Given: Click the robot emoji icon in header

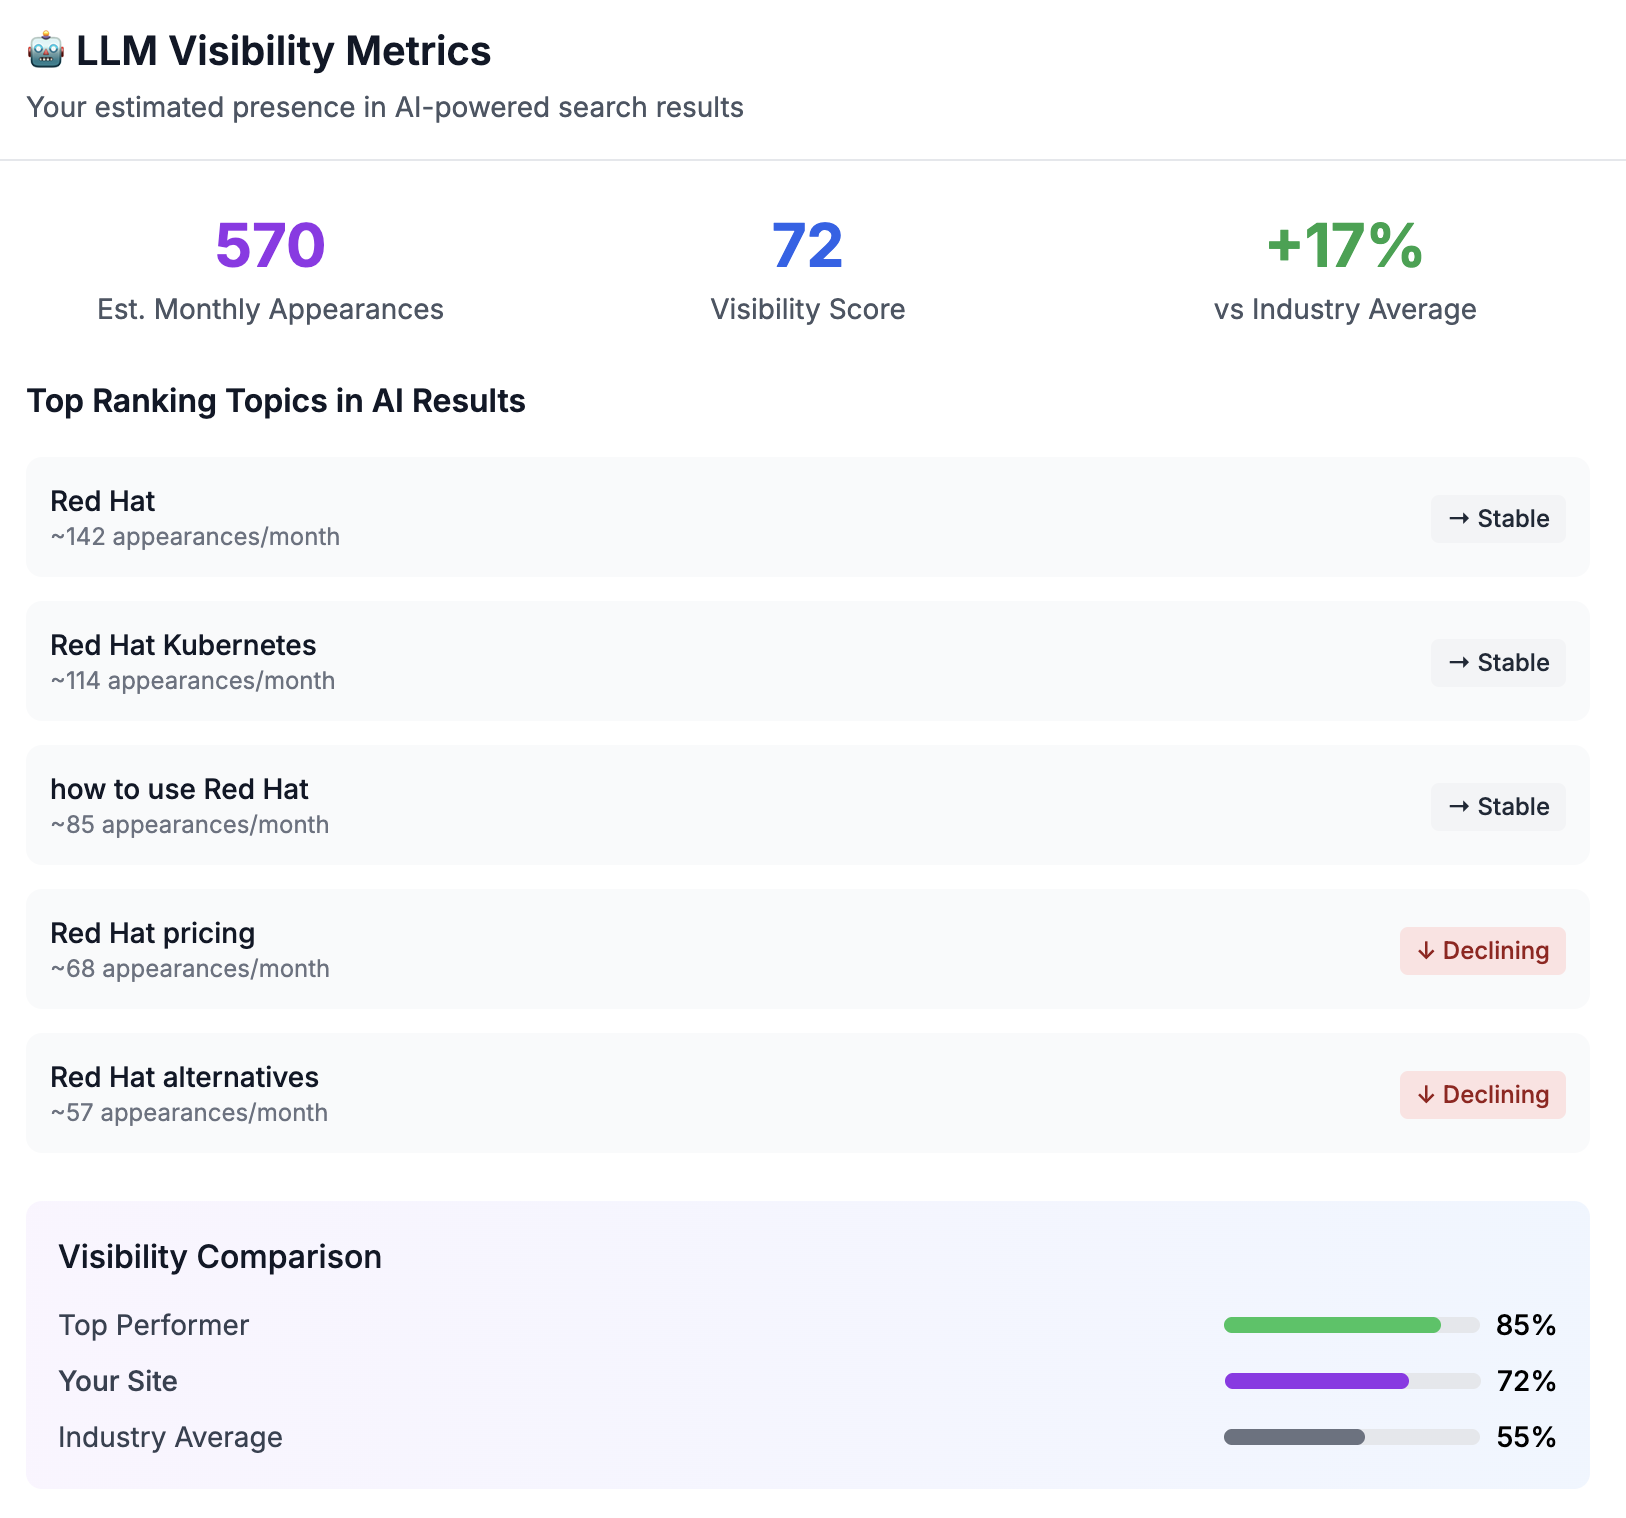Looking at the screenshot, I should [46, 50].
